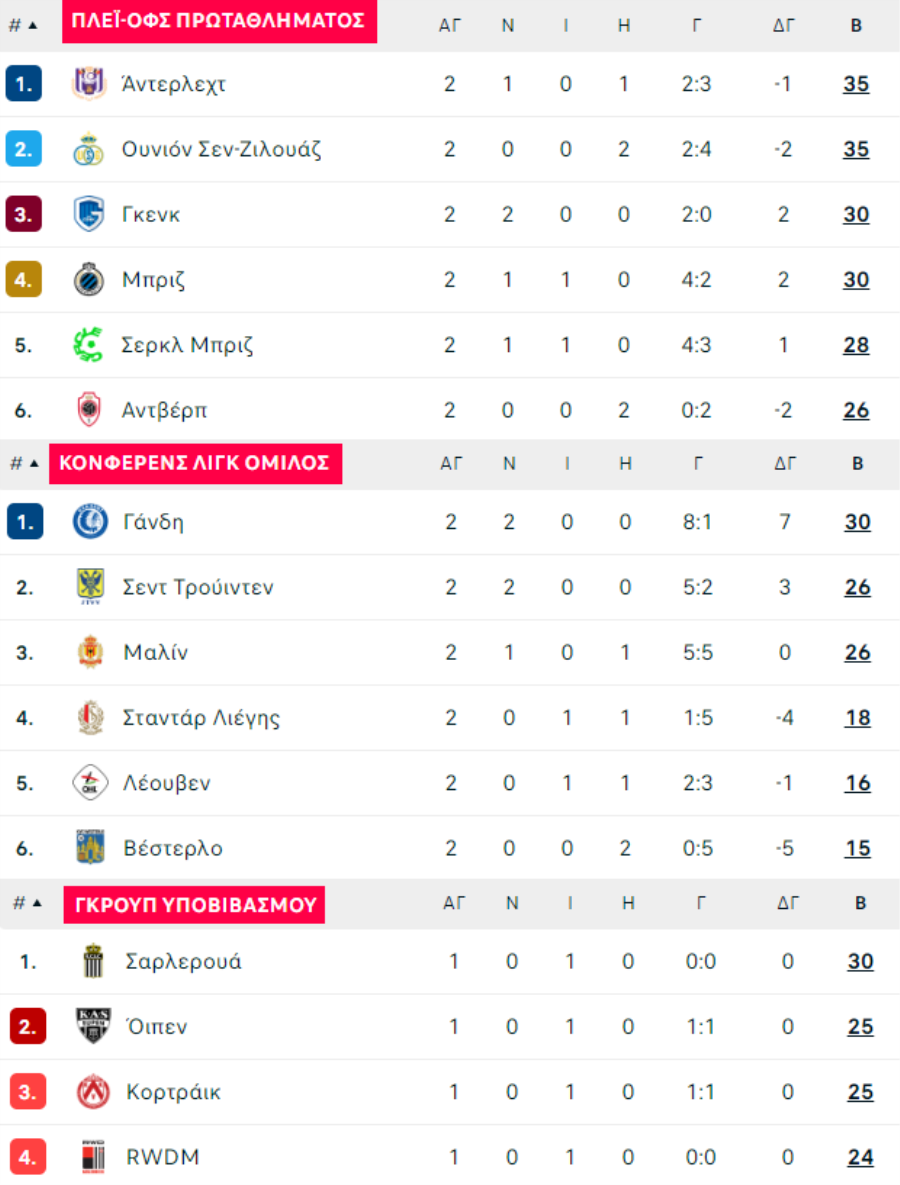Click the Anderlecht club crest

pos(88,83)
